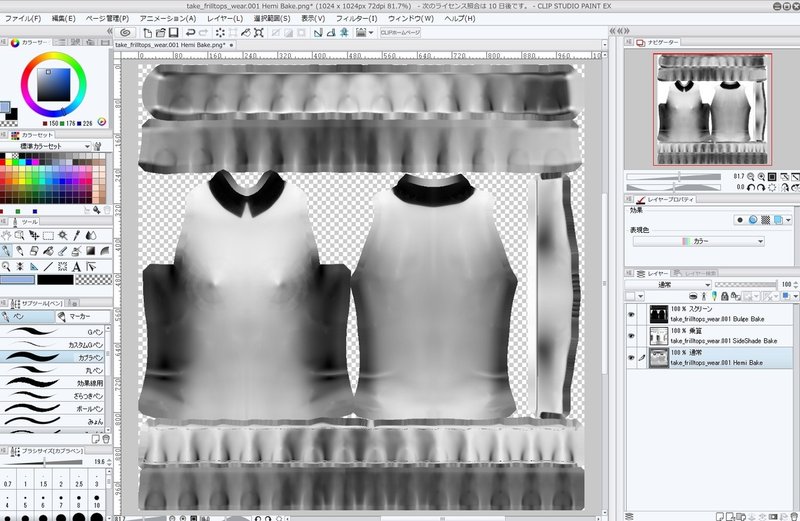
Task: Toggle visibility of Hemi Bake layer
Action: pyautogui.click(x=631, y=358)
